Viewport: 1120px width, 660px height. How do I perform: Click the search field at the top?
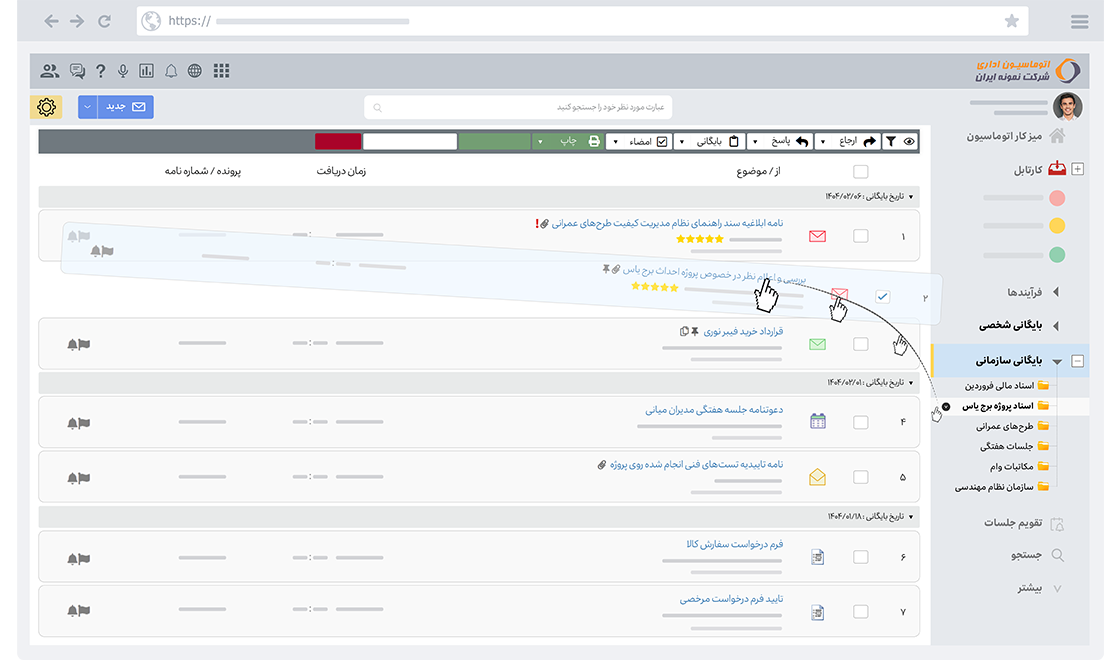coord(518,107)
